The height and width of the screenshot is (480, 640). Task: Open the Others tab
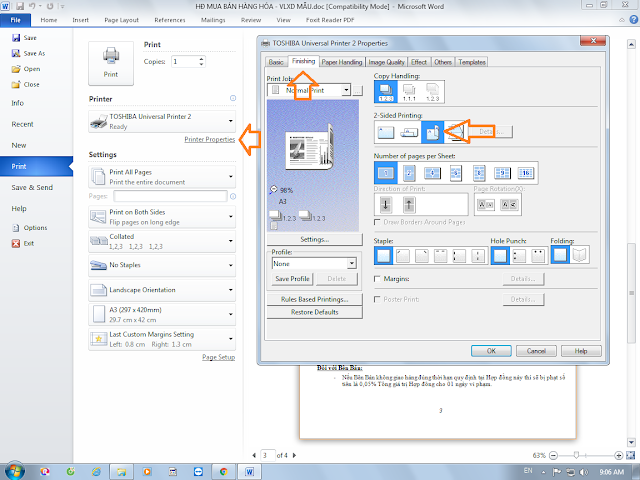tap(442, 62)
